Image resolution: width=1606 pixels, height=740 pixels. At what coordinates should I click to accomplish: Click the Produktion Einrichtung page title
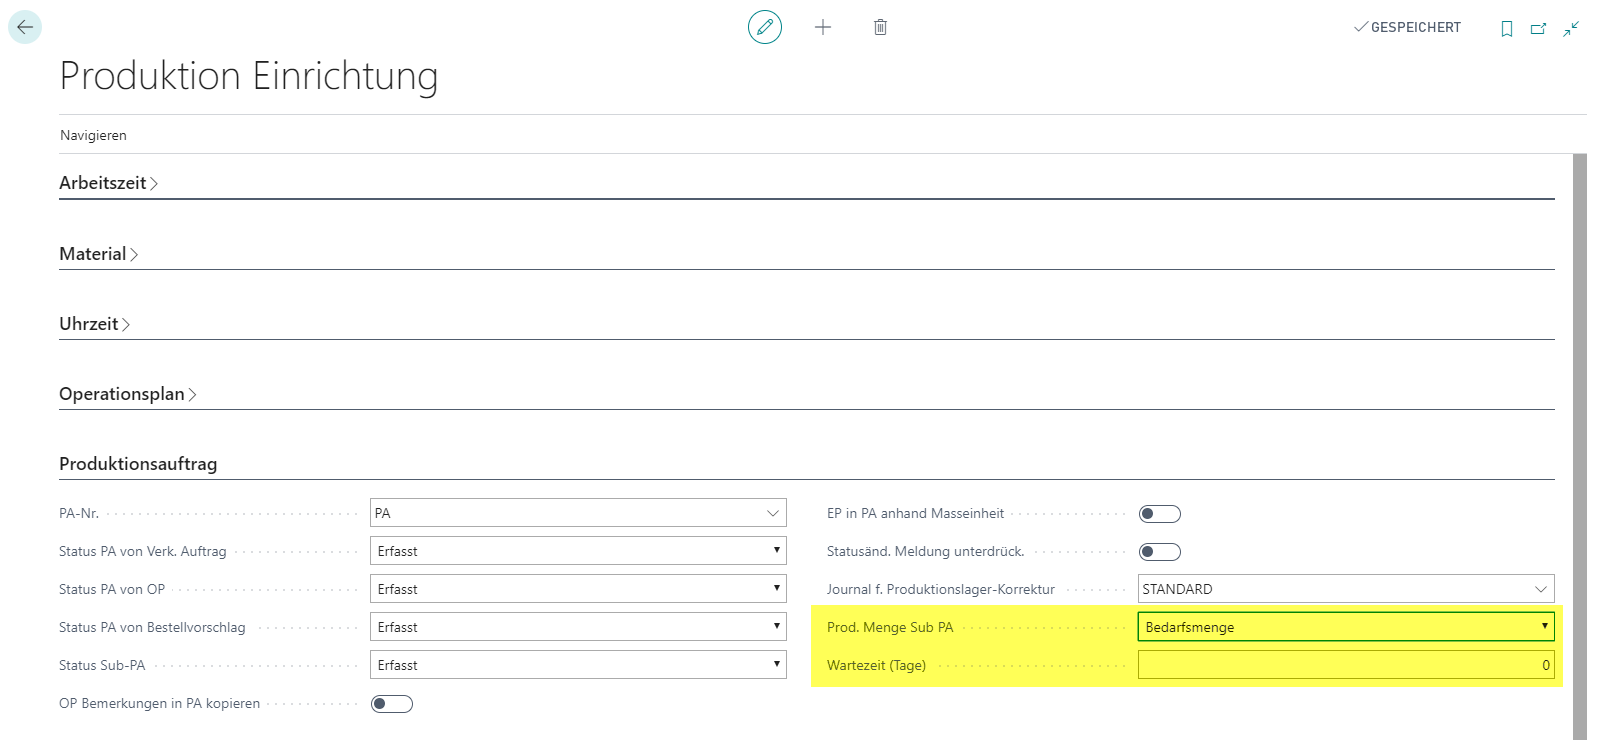point(249,76)
